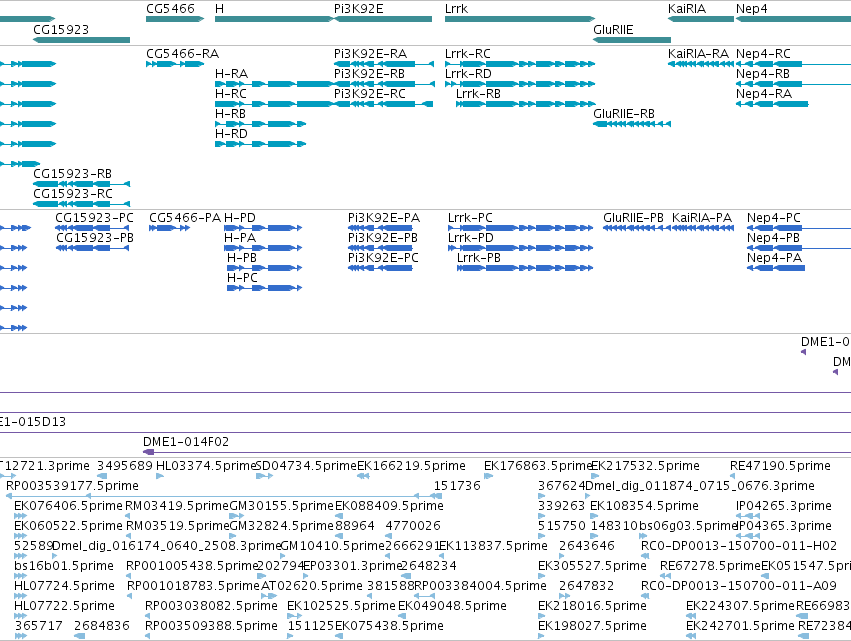Open the EK176863.5prime EST label
The width and height of the screenshot is (851, 641).
[537, 466]
